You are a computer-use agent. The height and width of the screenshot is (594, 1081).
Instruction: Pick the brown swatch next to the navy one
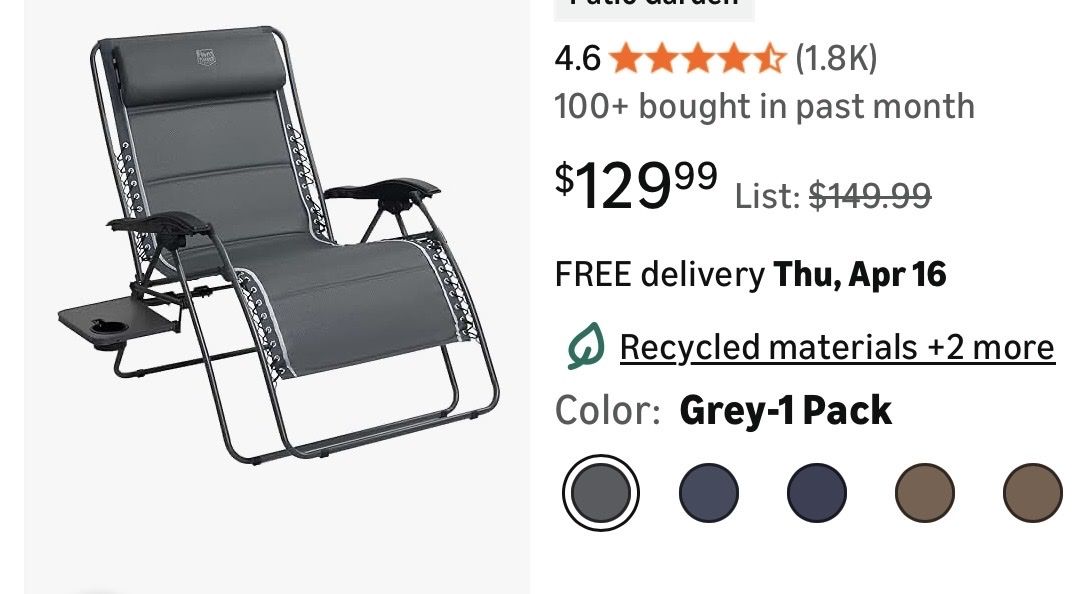coord(925,493)
